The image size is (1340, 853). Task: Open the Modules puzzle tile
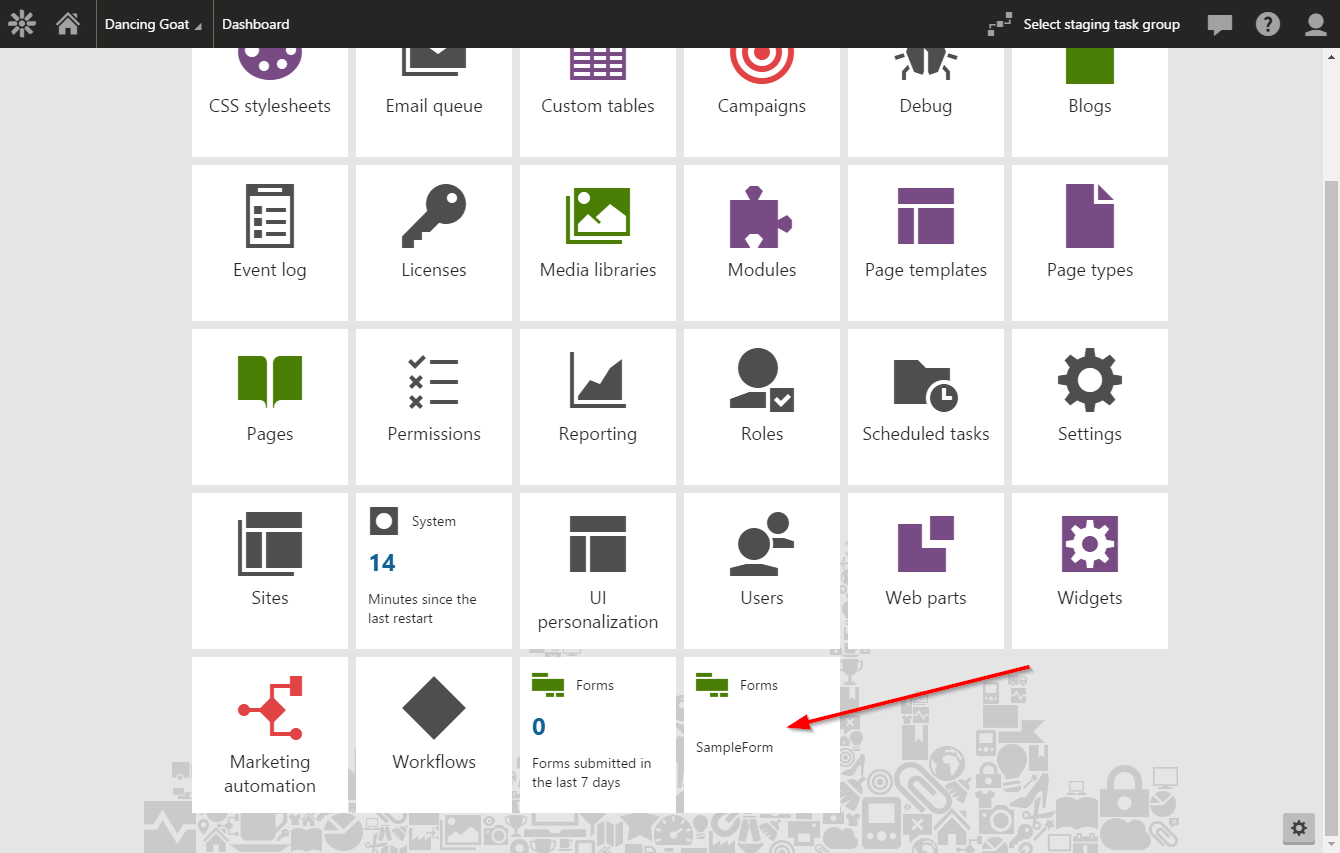[762, 242]
